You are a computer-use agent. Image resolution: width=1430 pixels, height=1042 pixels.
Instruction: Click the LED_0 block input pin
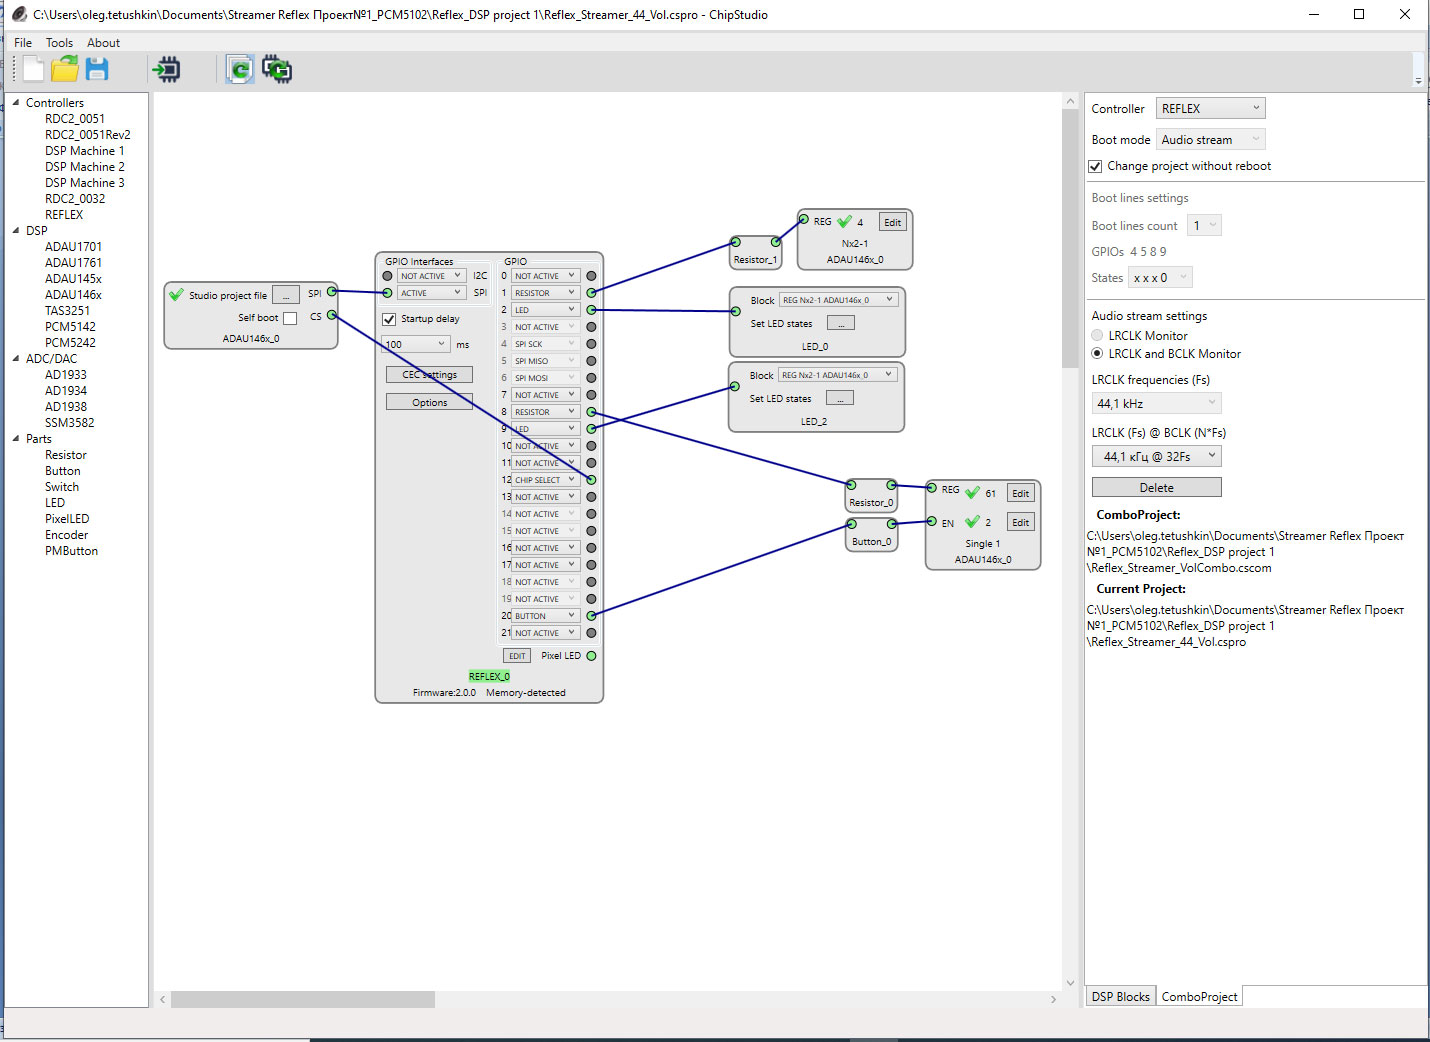coord(736,311)
